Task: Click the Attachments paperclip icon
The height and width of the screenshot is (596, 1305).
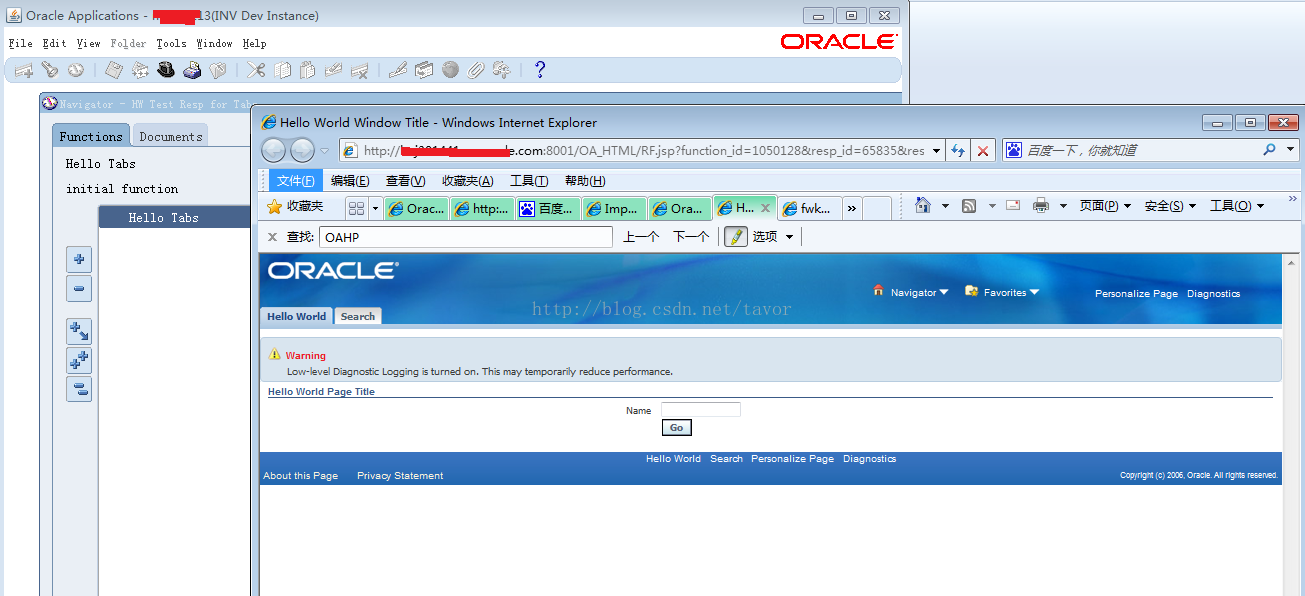Action: 475,70
